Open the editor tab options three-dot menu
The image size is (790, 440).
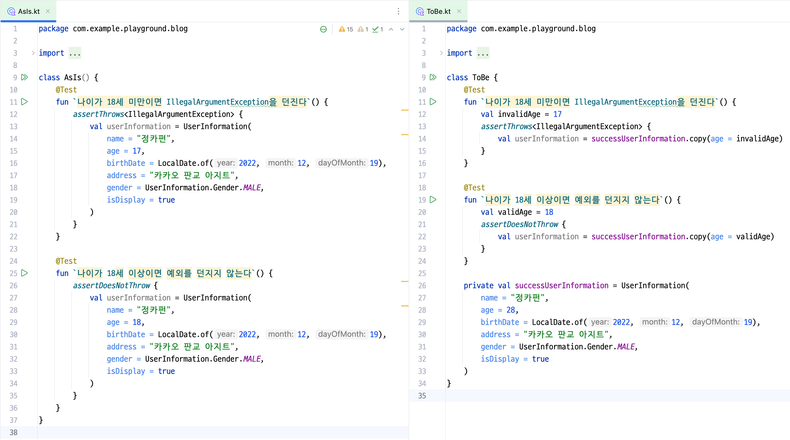398,11
